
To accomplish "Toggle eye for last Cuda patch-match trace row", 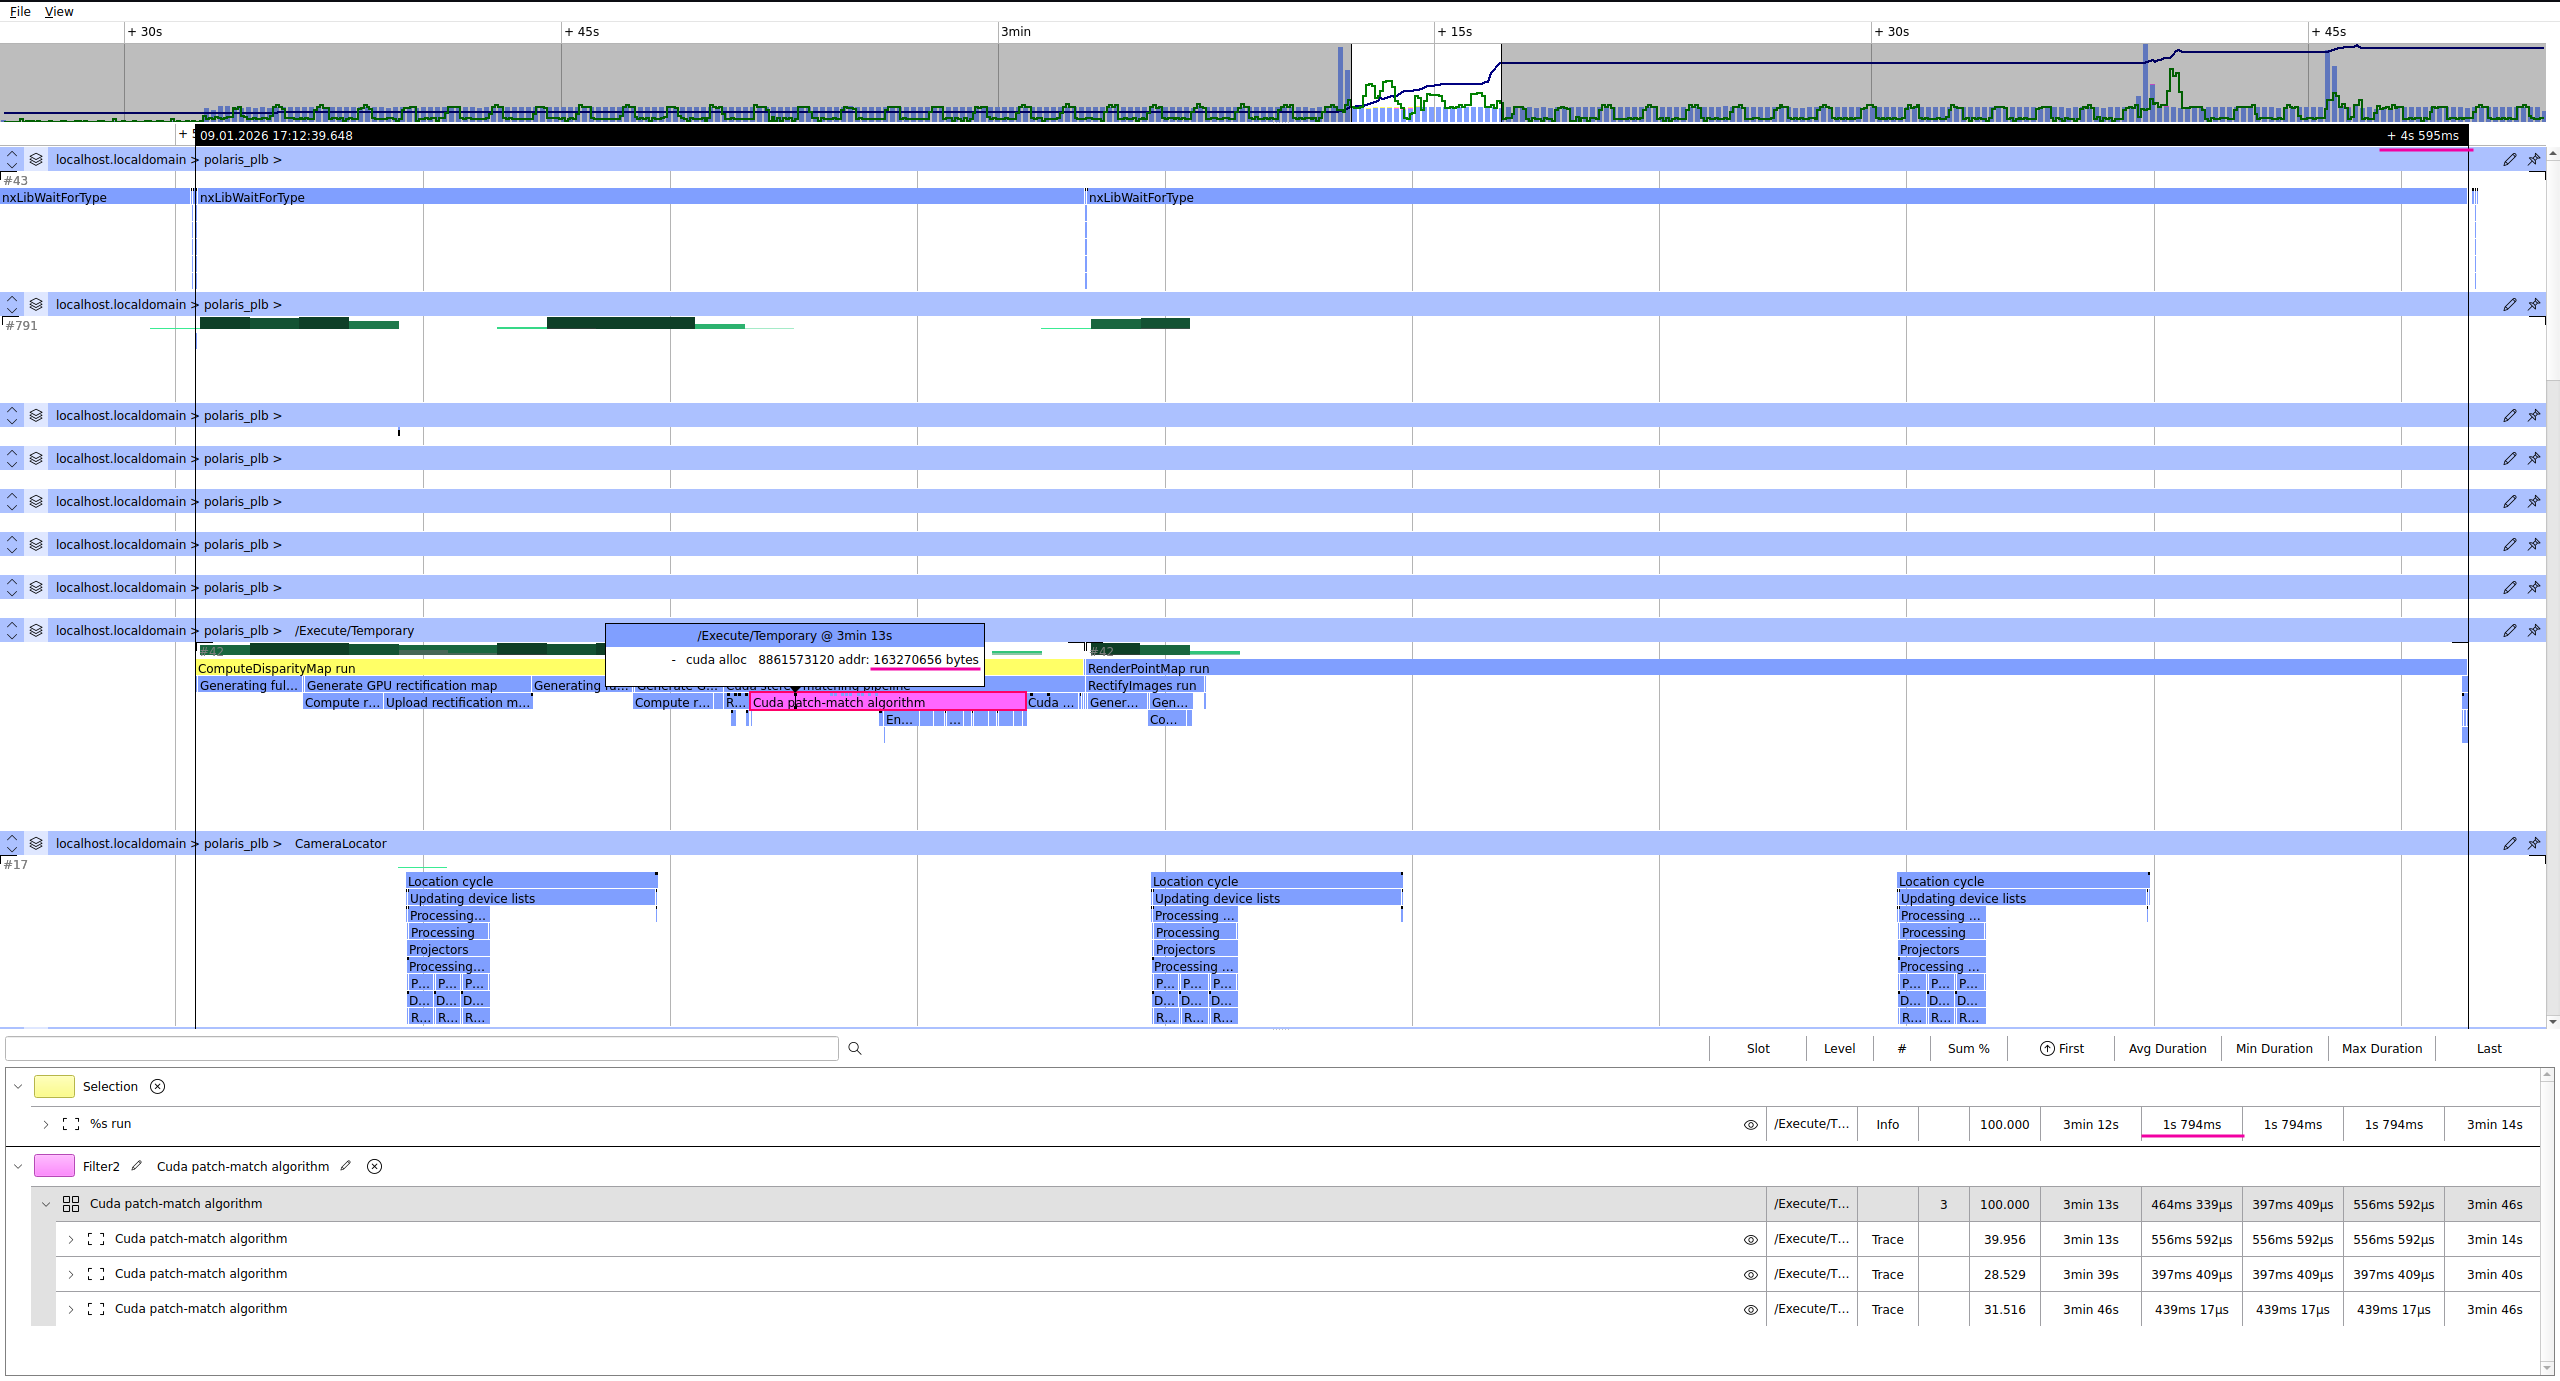I will [1750, 1309].
